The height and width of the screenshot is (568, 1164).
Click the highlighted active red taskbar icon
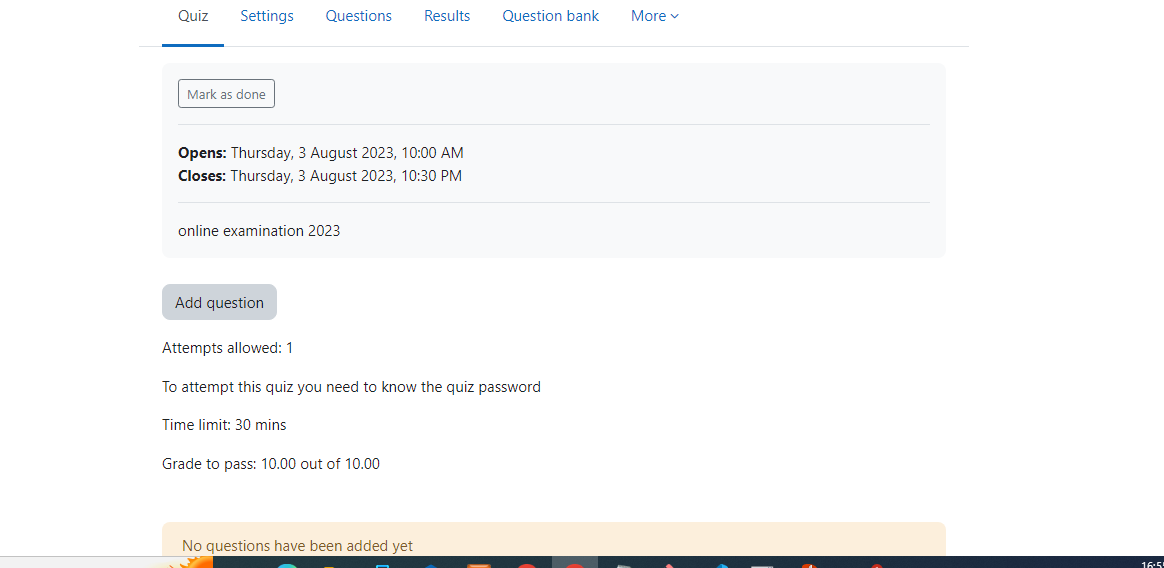[x=575, y=563]
